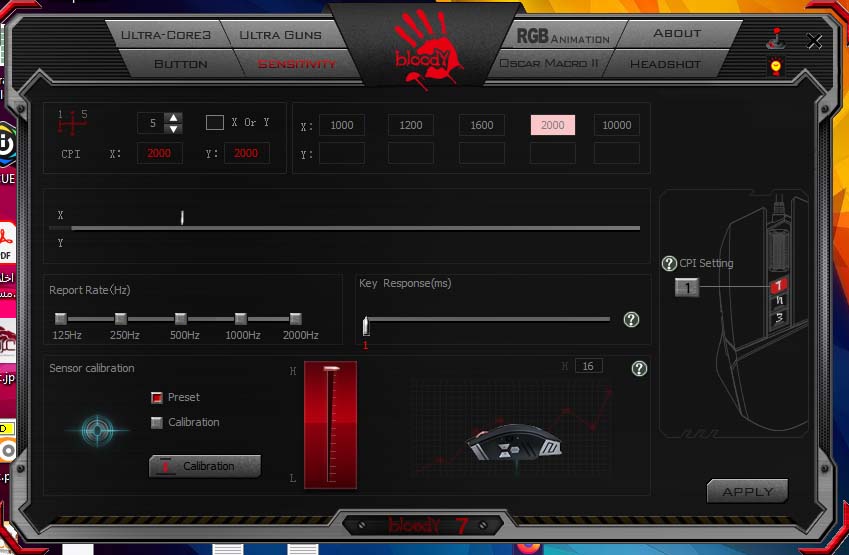Enable the X Or Y checkbox
The image size is (849, 555).
pyautogui.click(x=214, y=123)
